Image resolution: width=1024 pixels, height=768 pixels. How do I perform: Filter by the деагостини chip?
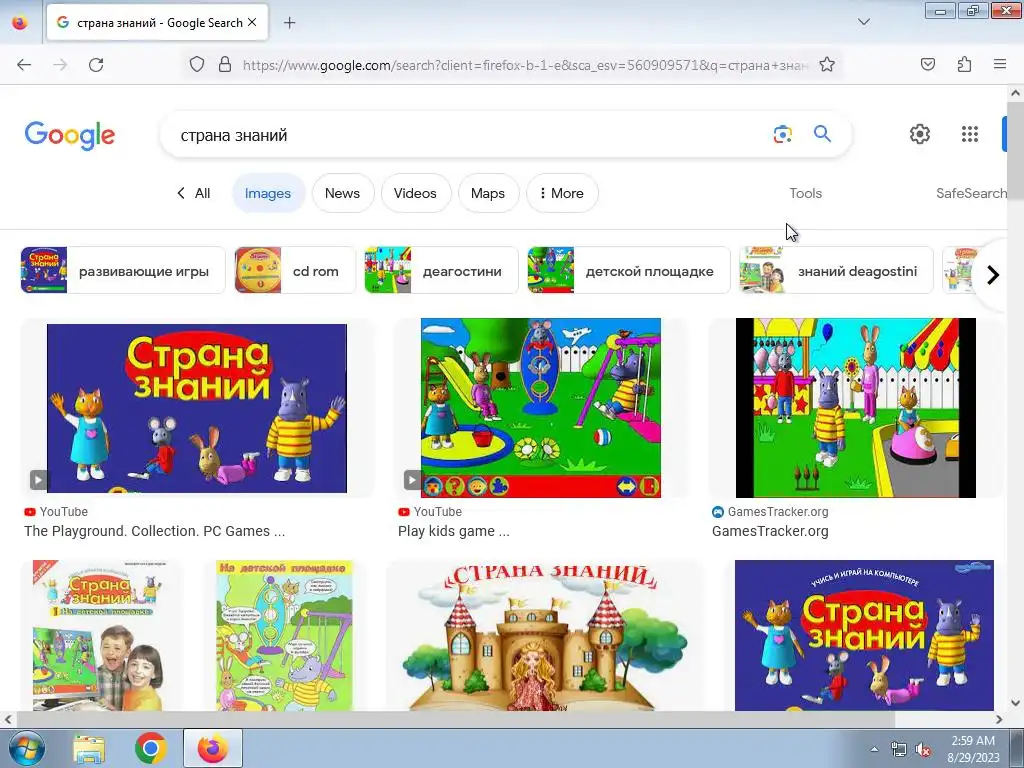[441, 270]
